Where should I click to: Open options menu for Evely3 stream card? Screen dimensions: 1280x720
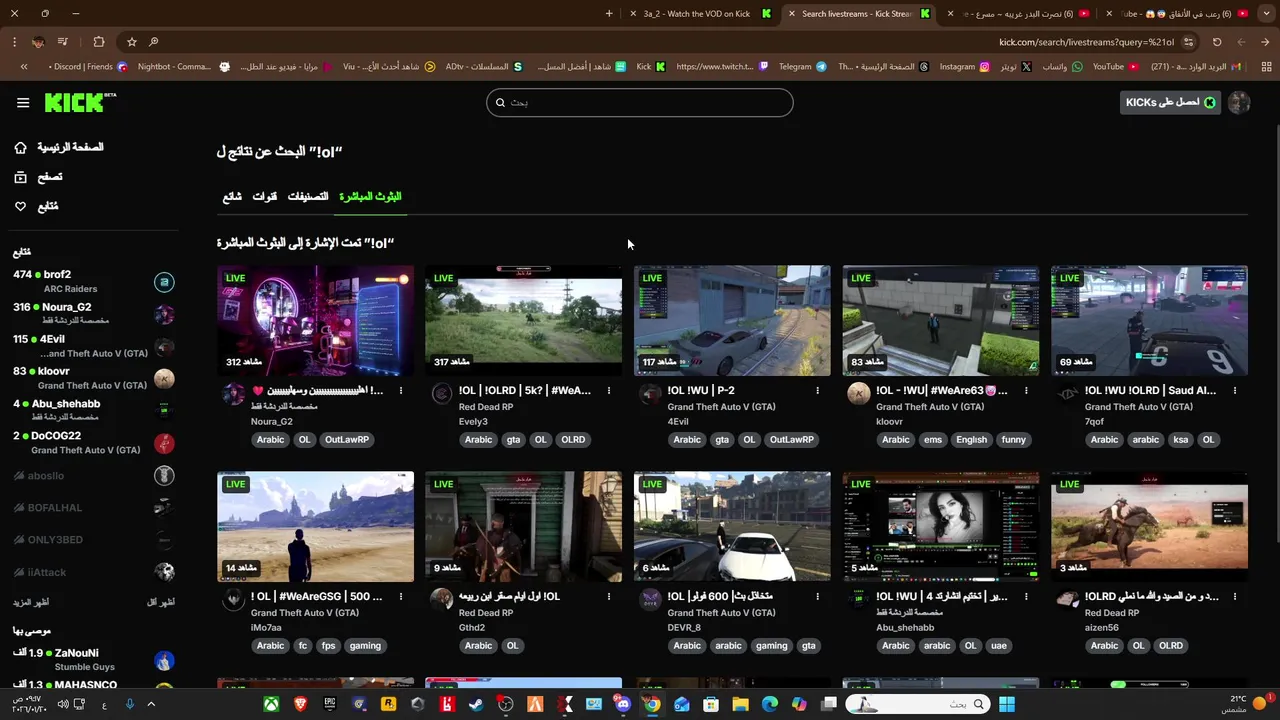[609, 390]
